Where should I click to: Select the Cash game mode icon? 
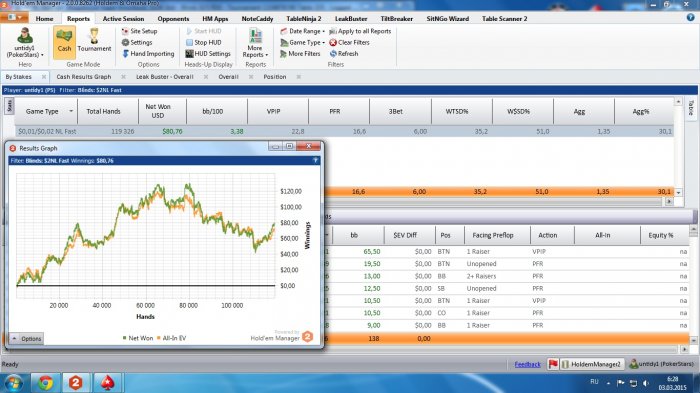64,42
